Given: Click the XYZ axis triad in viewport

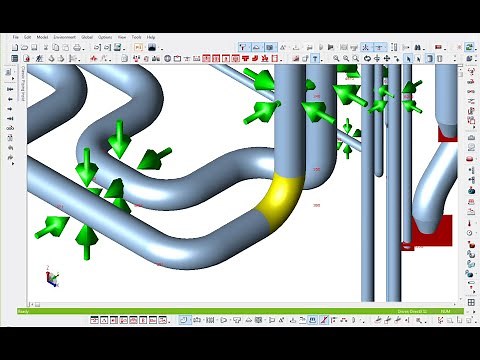Looking at the screenshot, I should pos(52,276).
